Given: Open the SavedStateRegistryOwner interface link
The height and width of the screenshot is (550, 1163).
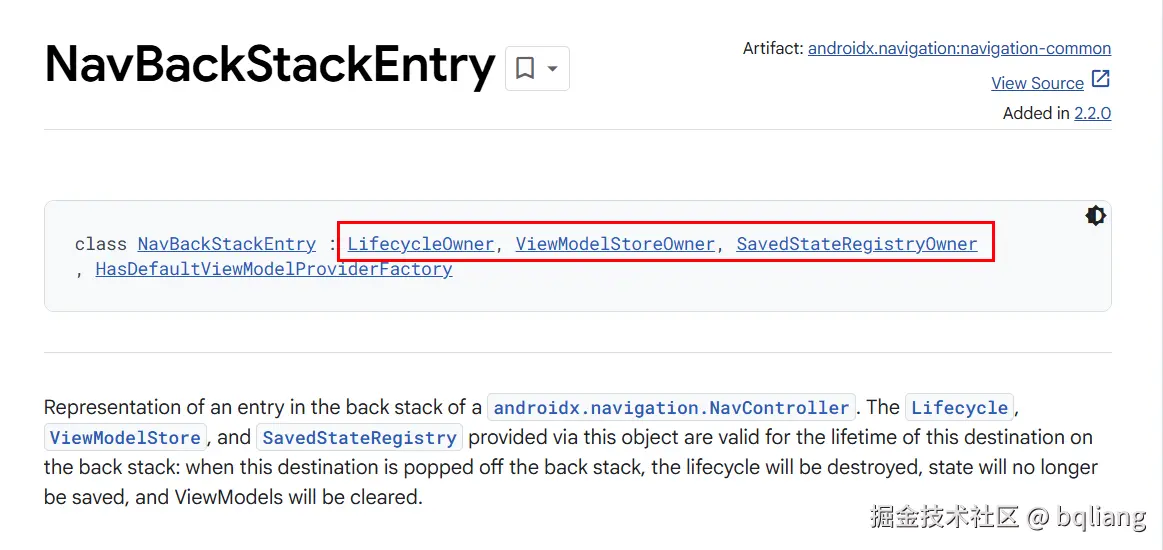Looking at the screenshot, I should (857, 244).
